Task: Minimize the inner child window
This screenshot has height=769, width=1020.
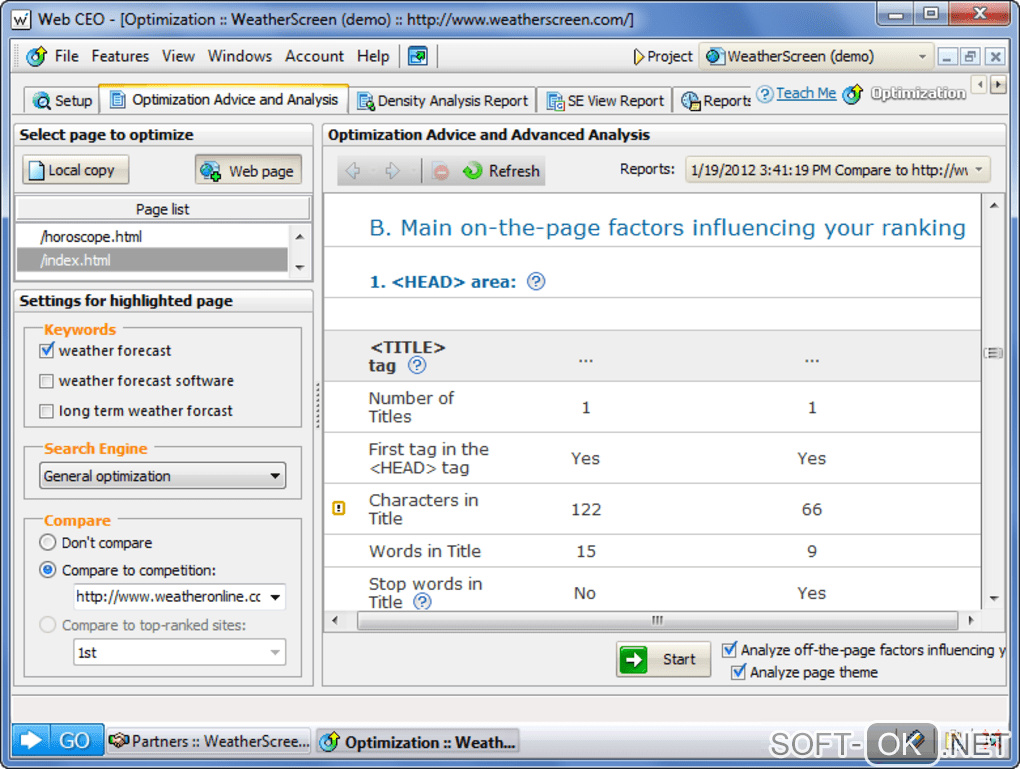Action: pyautogui.click(x=946, y=57)
